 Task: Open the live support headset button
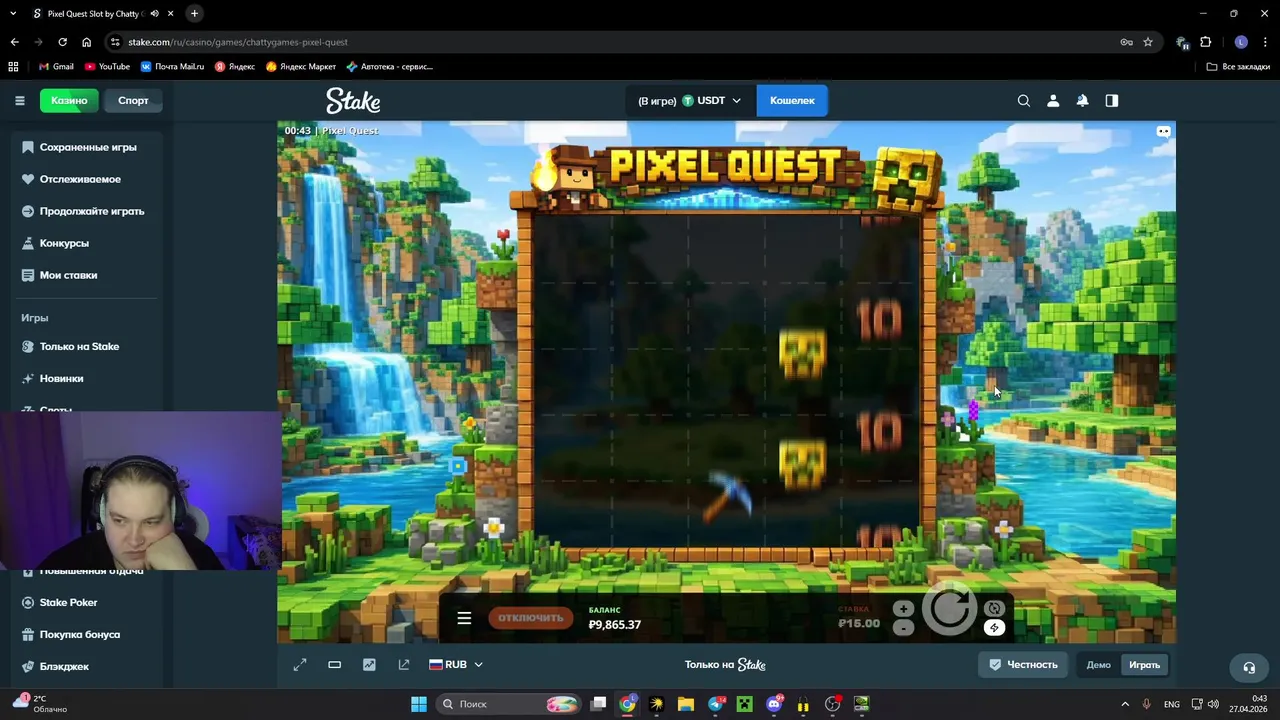pos(1249,667)
